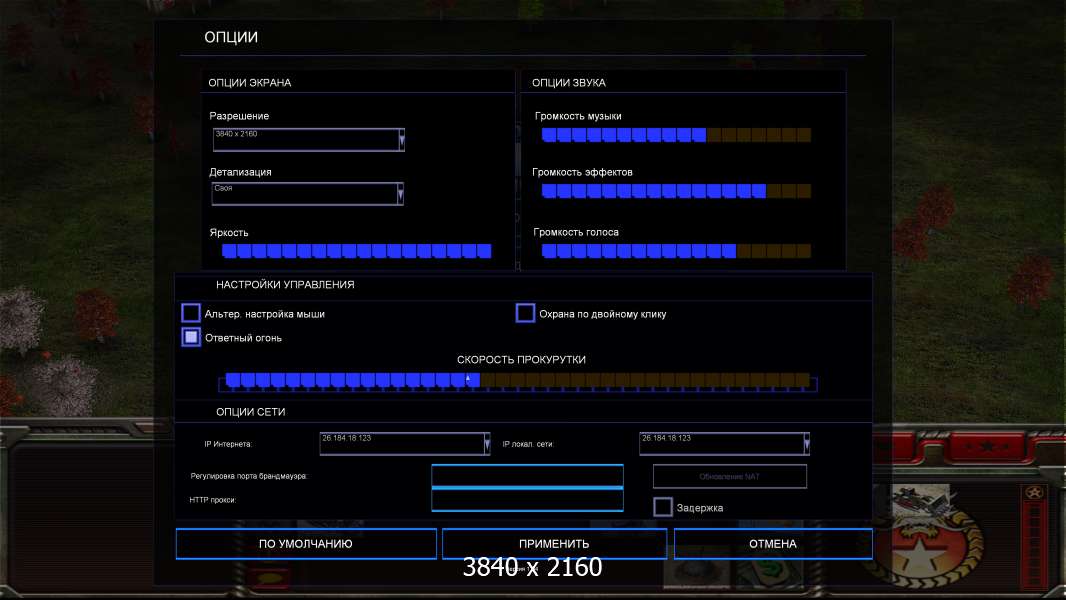1066x600 pixels.
Task: Focus the HTTP прокси input field
Action: 527,499
